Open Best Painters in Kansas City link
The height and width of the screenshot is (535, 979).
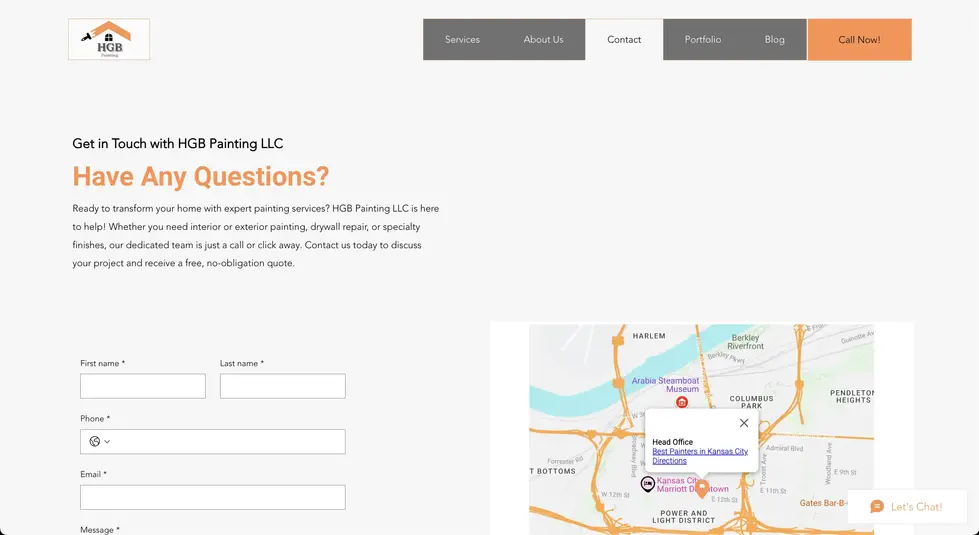pos(700,451)
